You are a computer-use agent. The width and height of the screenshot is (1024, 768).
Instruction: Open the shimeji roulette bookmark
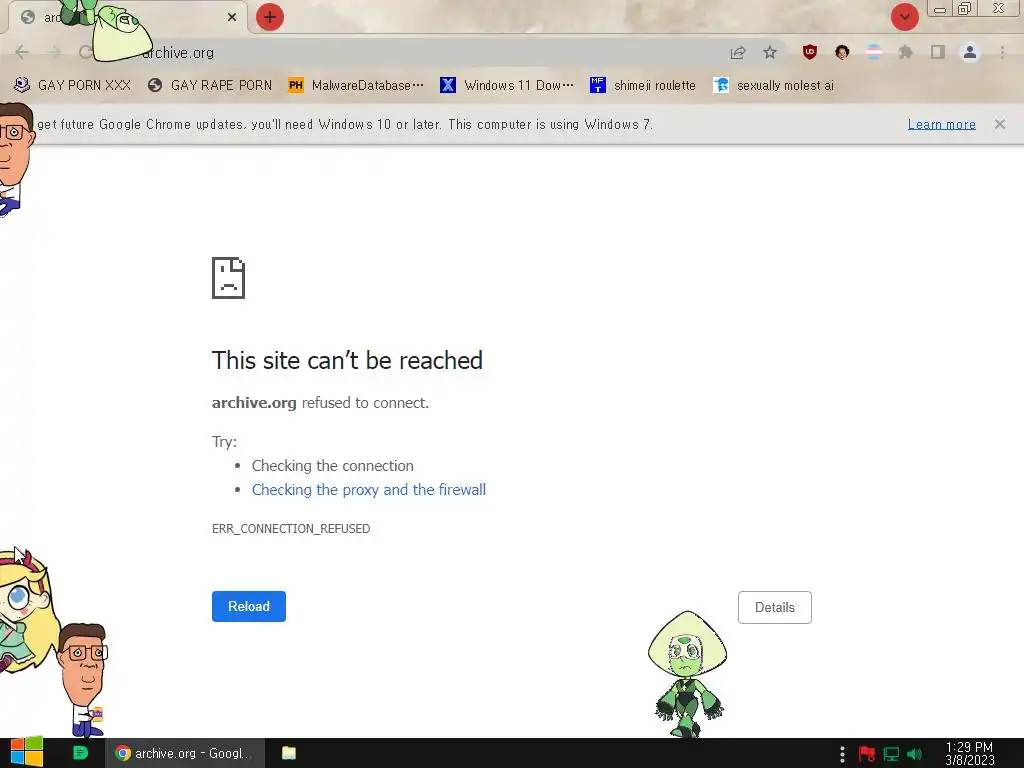643,85
